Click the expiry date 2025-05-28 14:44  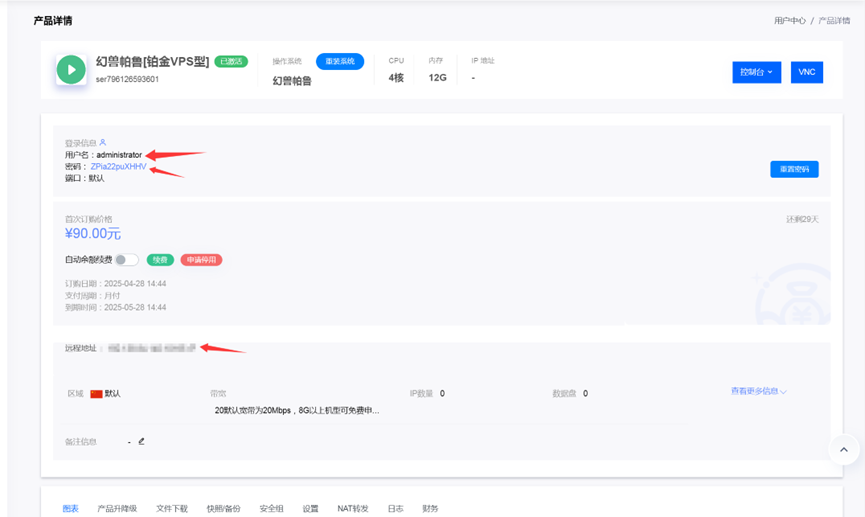[x=135, y=307]
